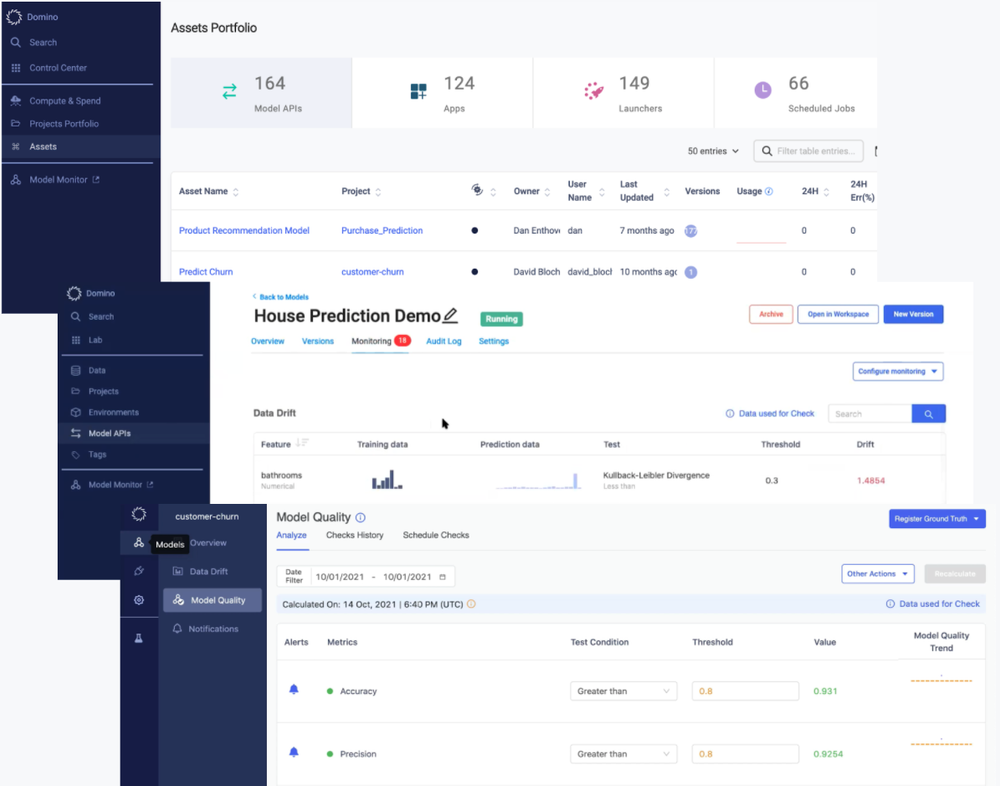Click the Accuracy threshold input field
Screen dimensions: 1000x786
click(745, 691)
